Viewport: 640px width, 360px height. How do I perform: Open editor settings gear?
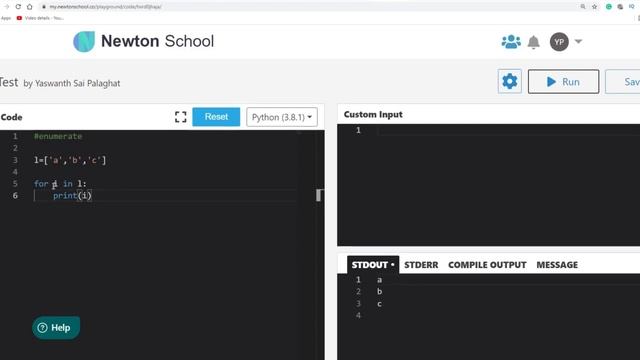(509, 81)
